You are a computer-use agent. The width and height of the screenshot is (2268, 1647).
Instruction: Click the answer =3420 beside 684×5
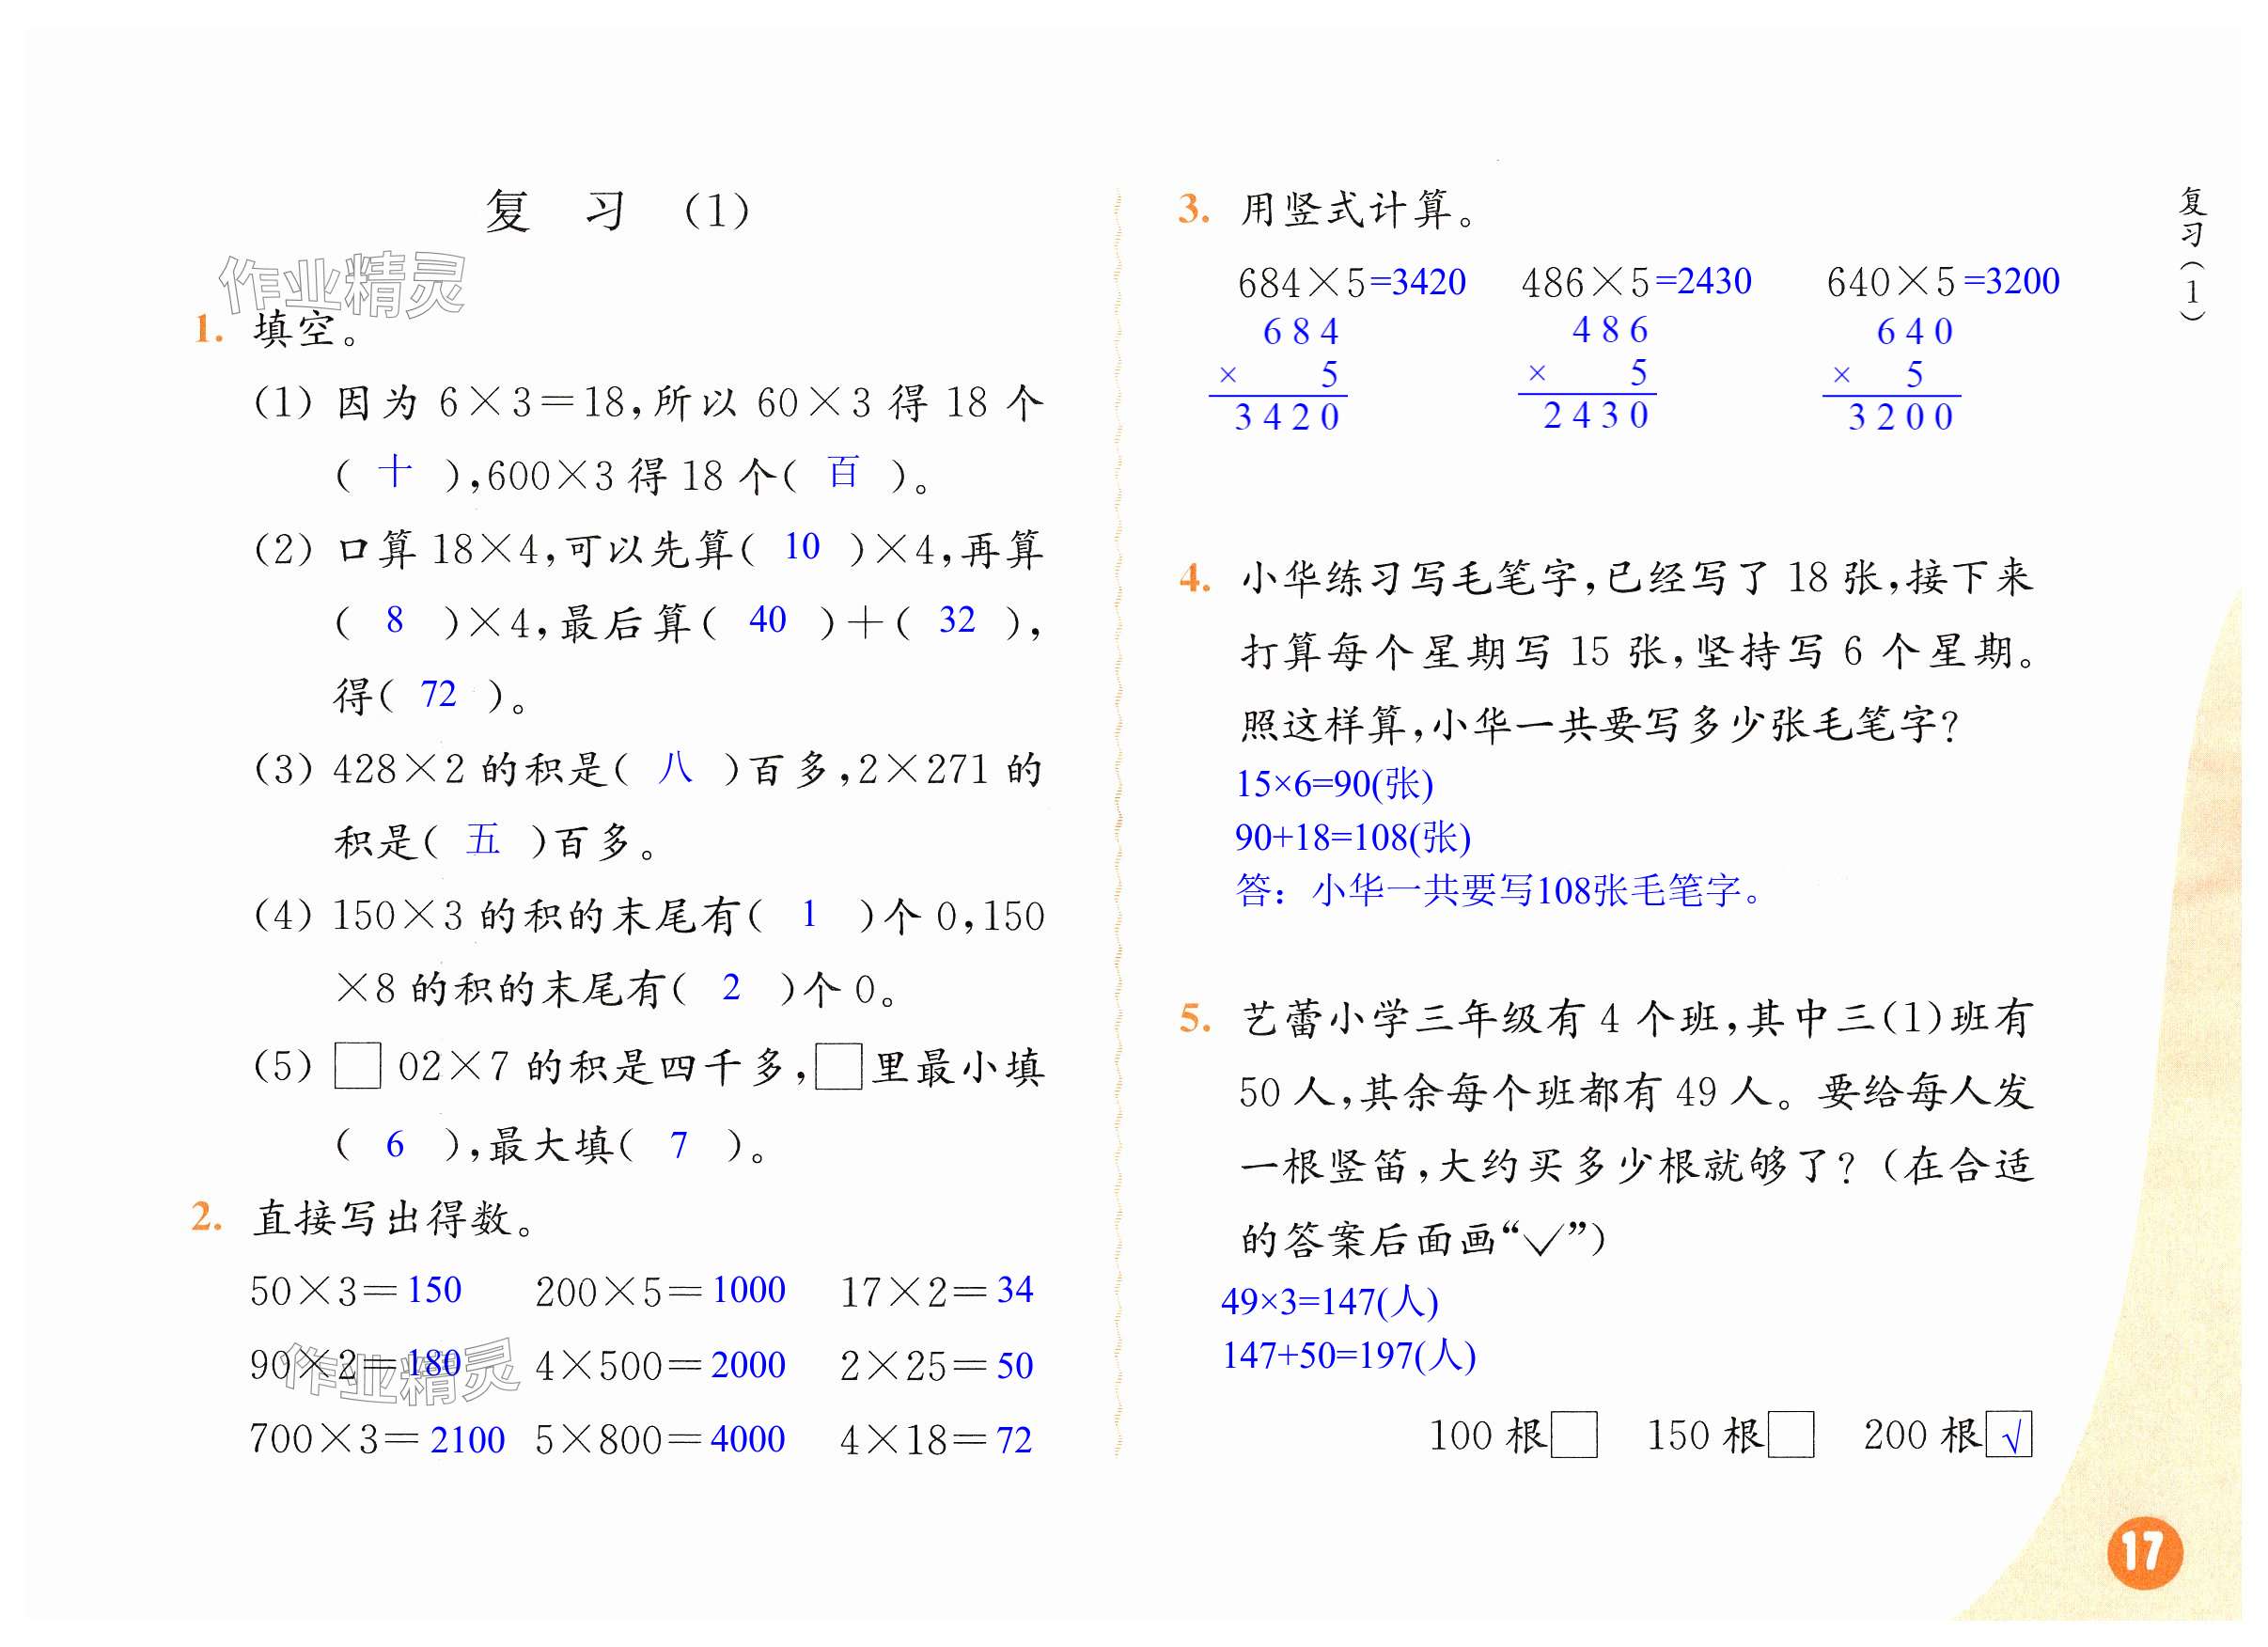[x=1417, y=282]
